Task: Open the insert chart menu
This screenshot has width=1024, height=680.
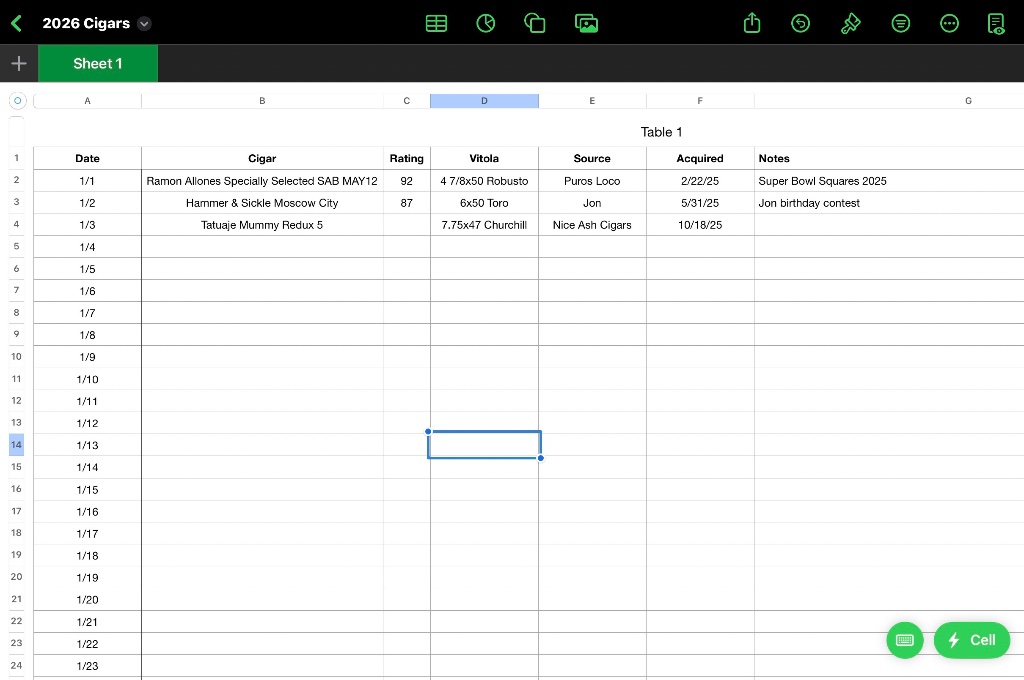Action: pyautogui.click(x=486, y=23)
